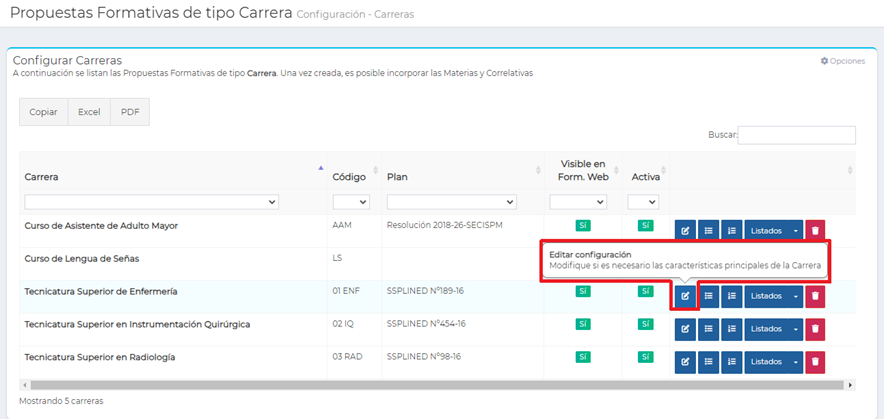The width and height of the screenshot is (884, 419).
Task: Edit configuration of Instrumentación Quirúrgica career
Action: tap(685, 329)
